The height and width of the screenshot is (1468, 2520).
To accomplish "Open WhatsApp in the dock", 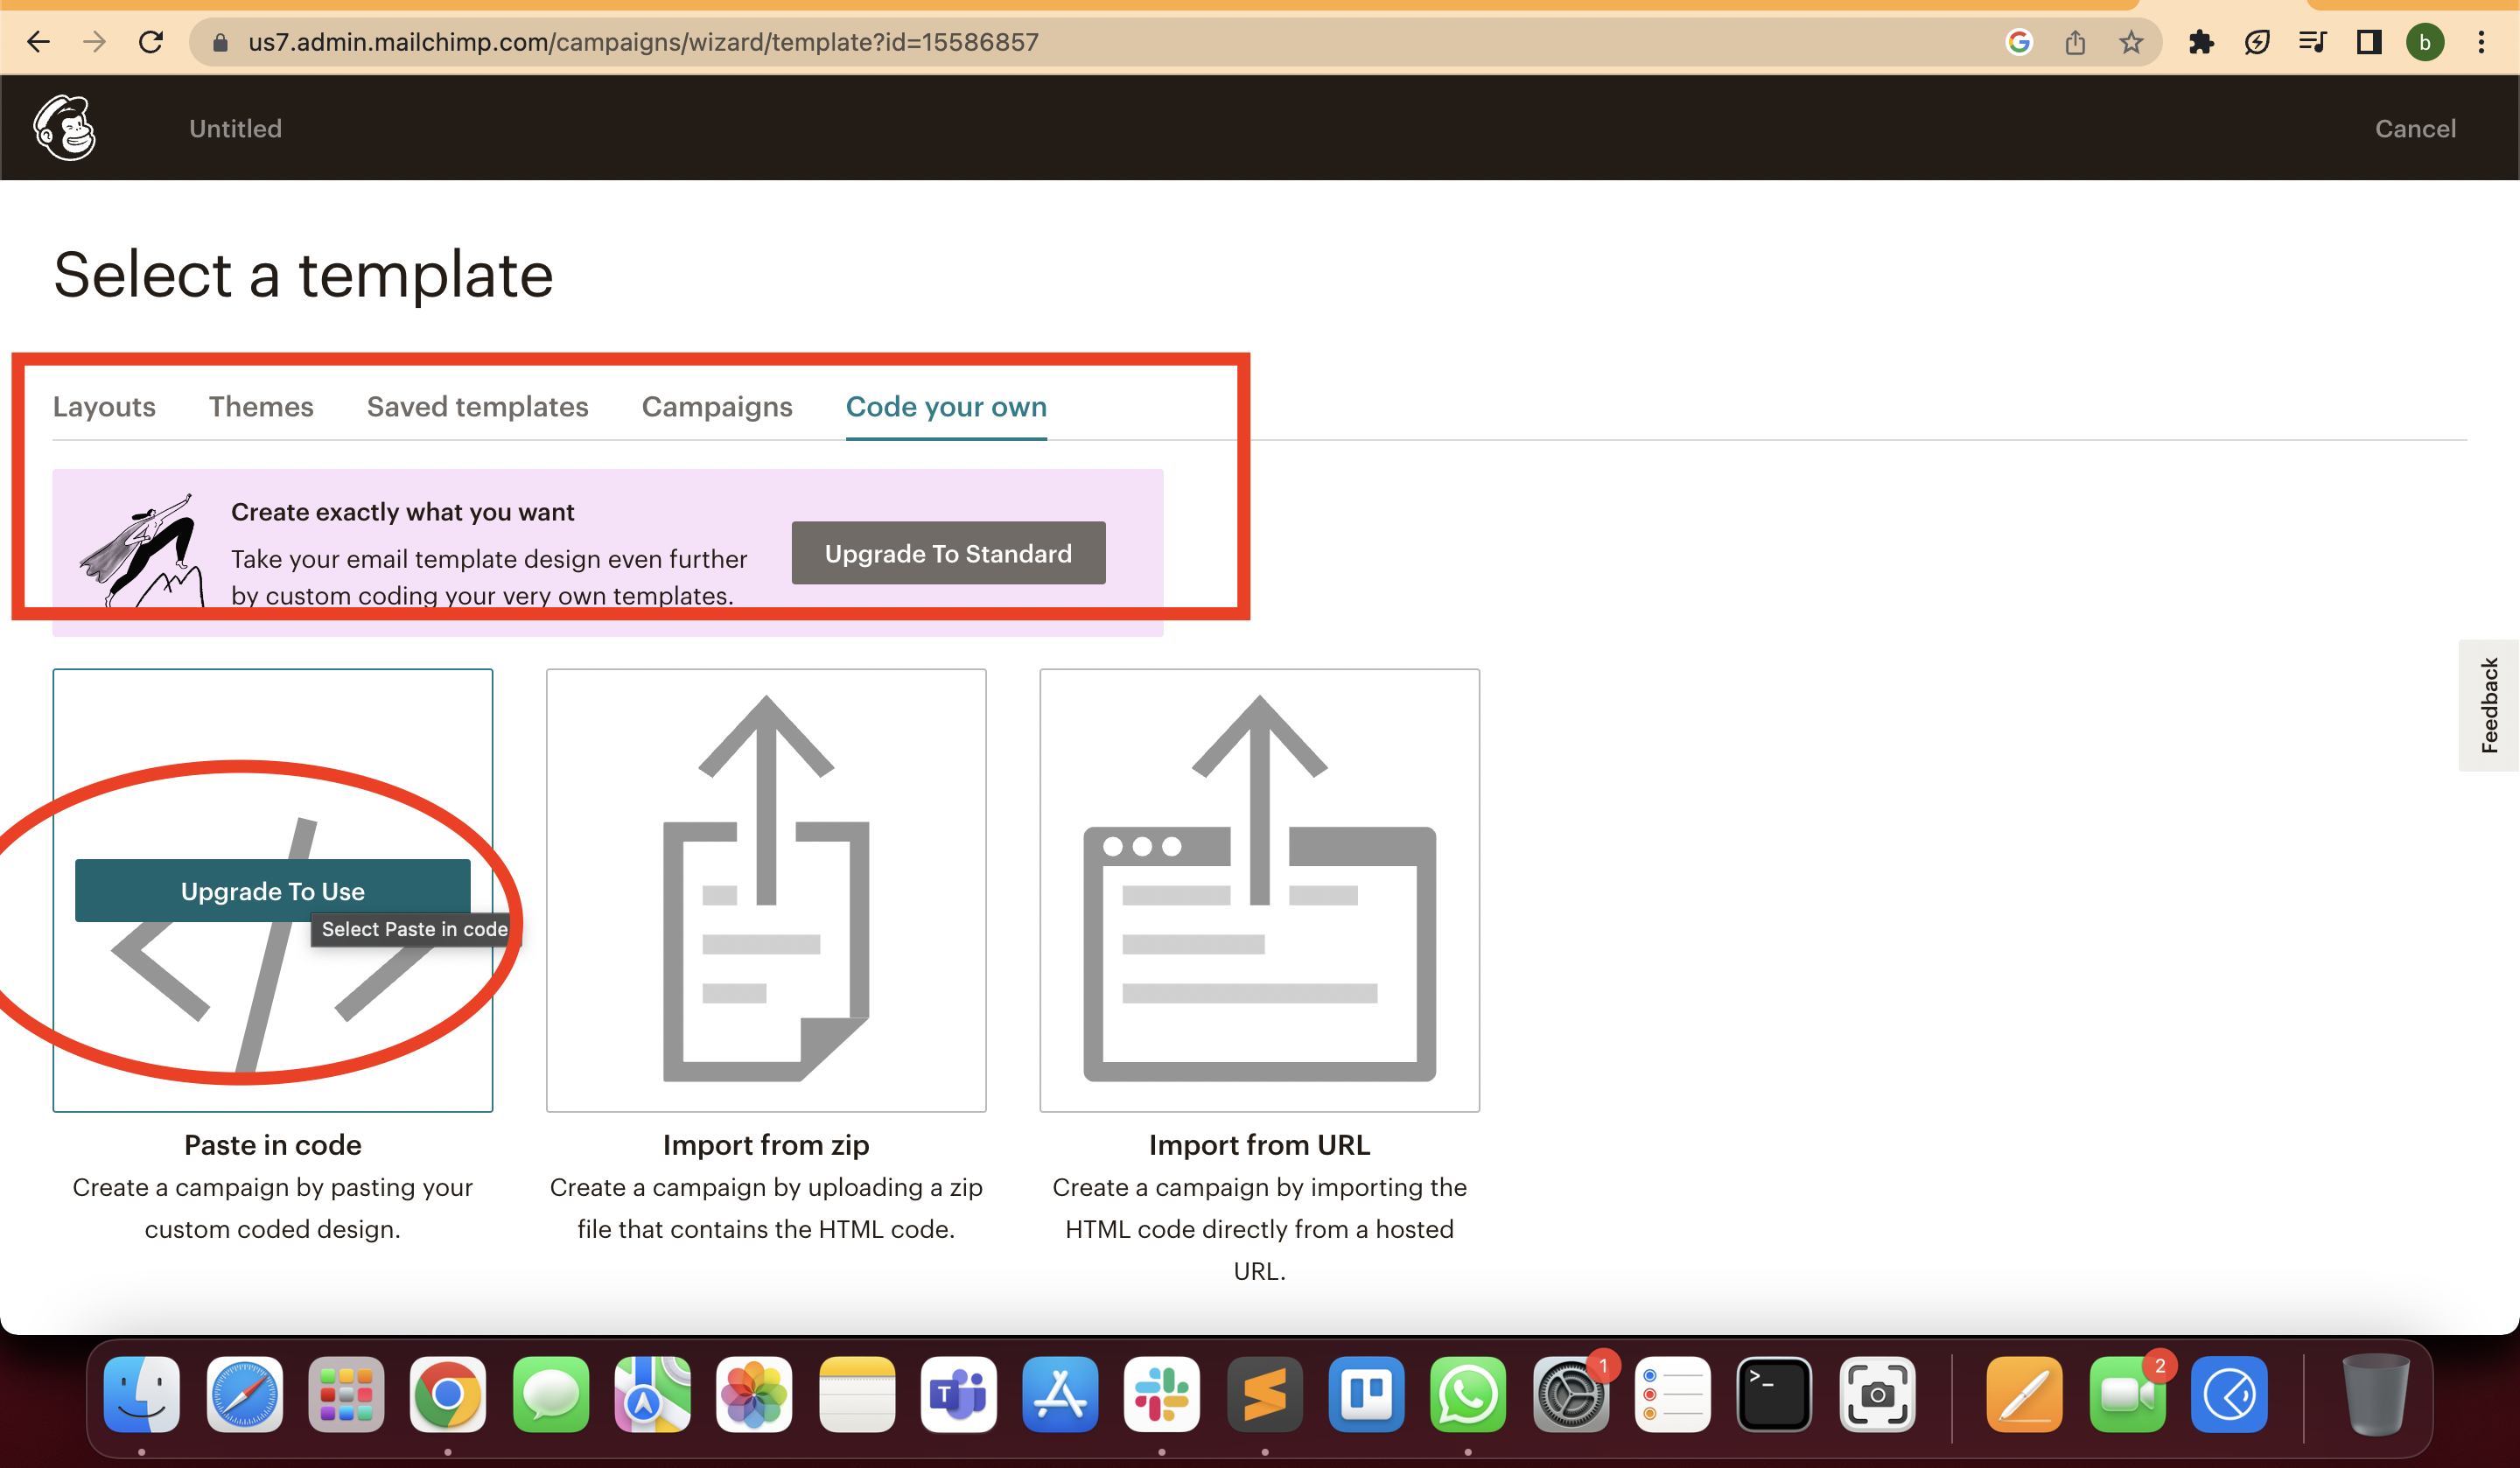I will pyautogui.click(x=1468, y=1394).
